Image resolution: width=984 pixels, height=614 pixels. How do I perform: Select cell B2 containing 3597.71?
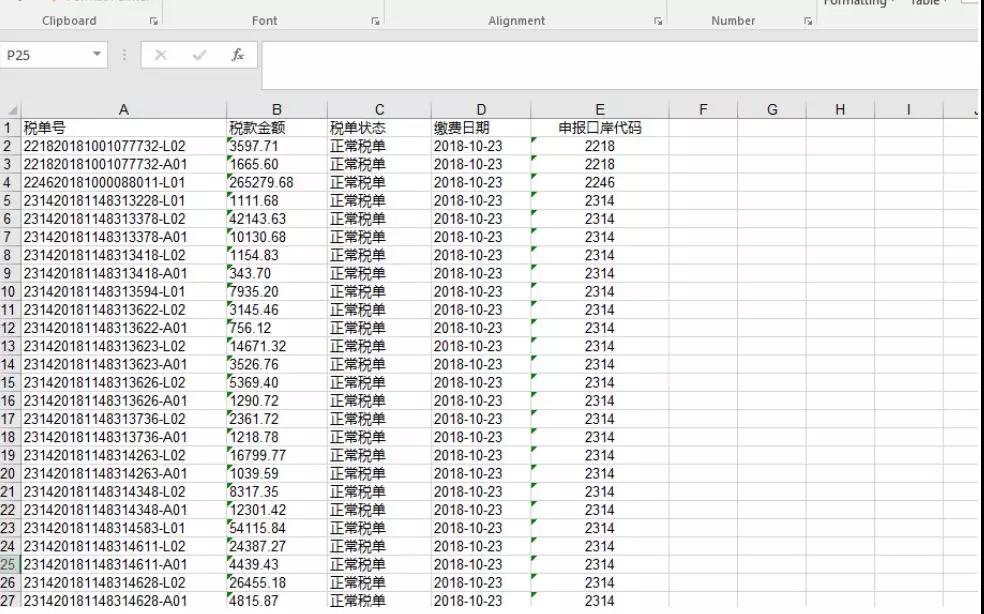[277, 144]
